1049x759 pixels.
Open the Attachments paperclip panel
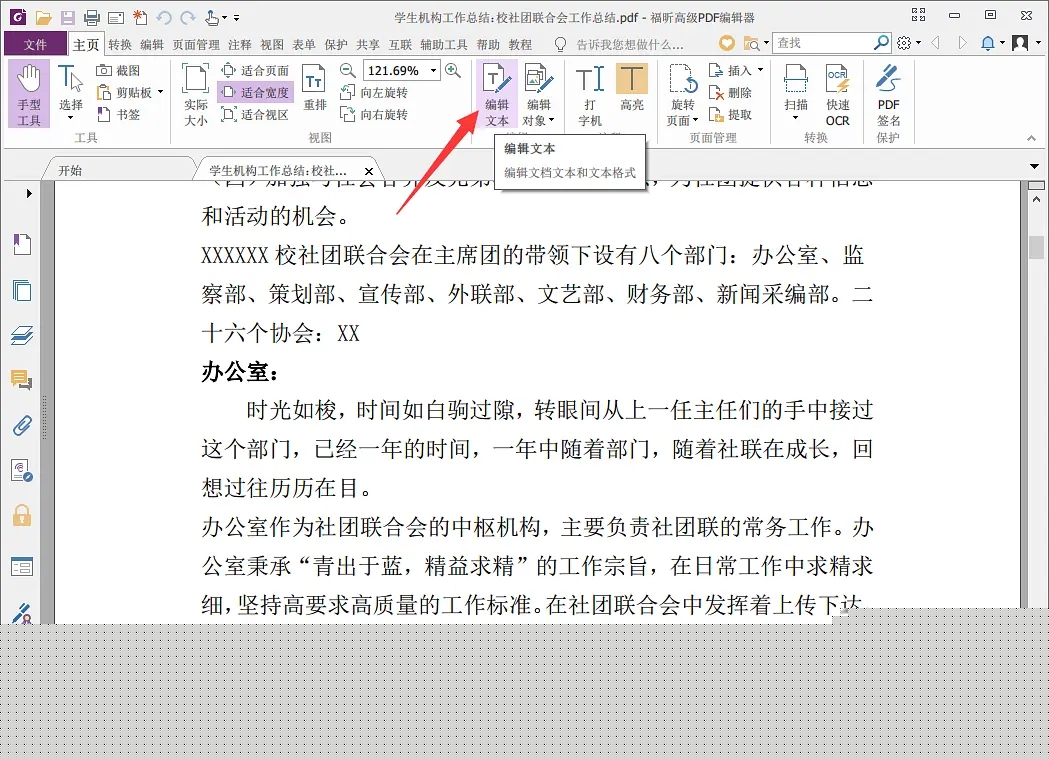(x=21, y=425)
